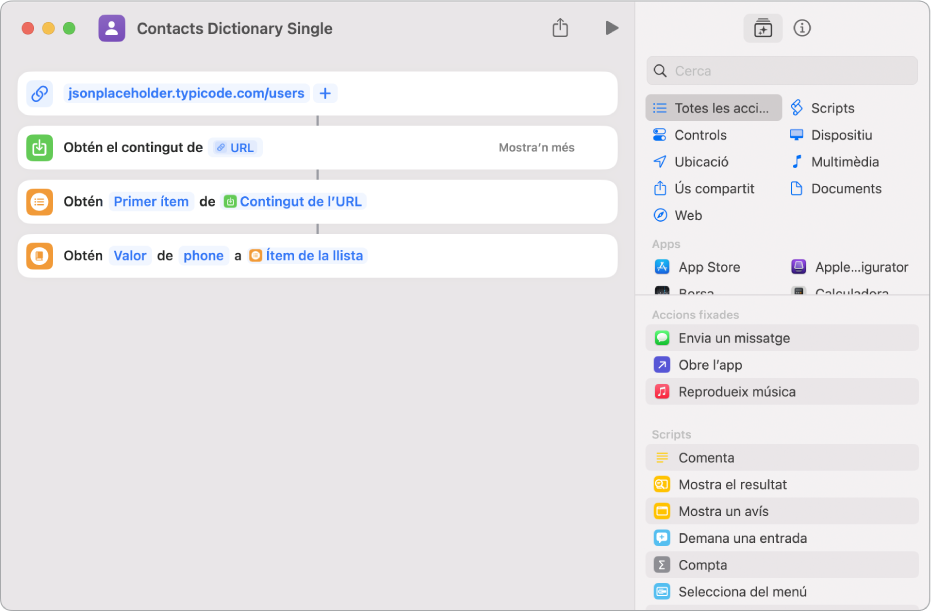Screen dimensions: 931x612
Task: Add the Envia un missatge action
Action: [782, 338]
